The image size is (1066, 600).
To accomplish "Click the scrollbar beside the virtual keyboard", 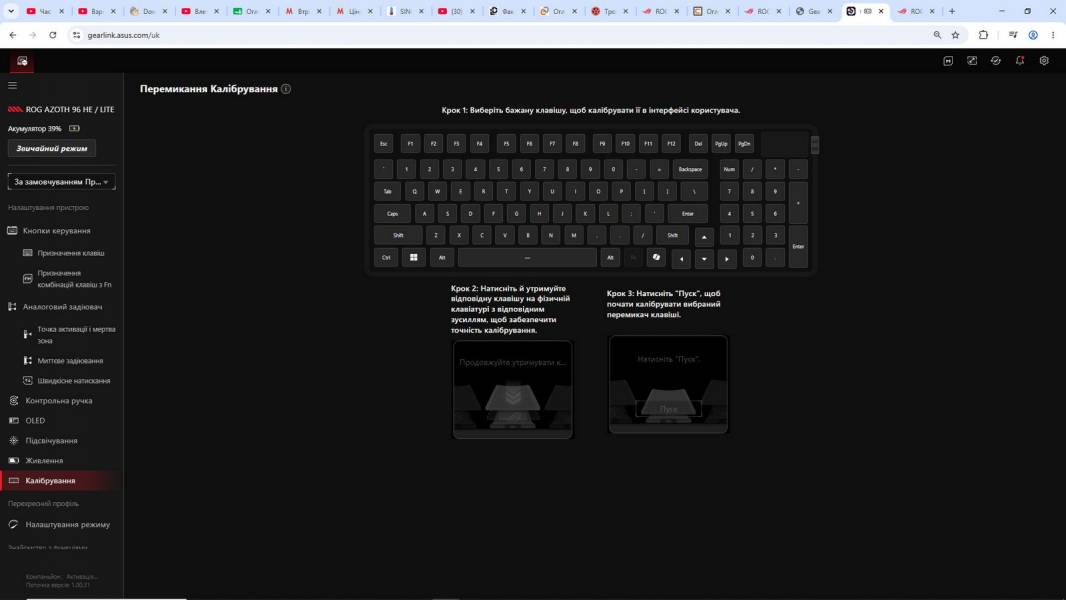I will [x=815, y=145].
